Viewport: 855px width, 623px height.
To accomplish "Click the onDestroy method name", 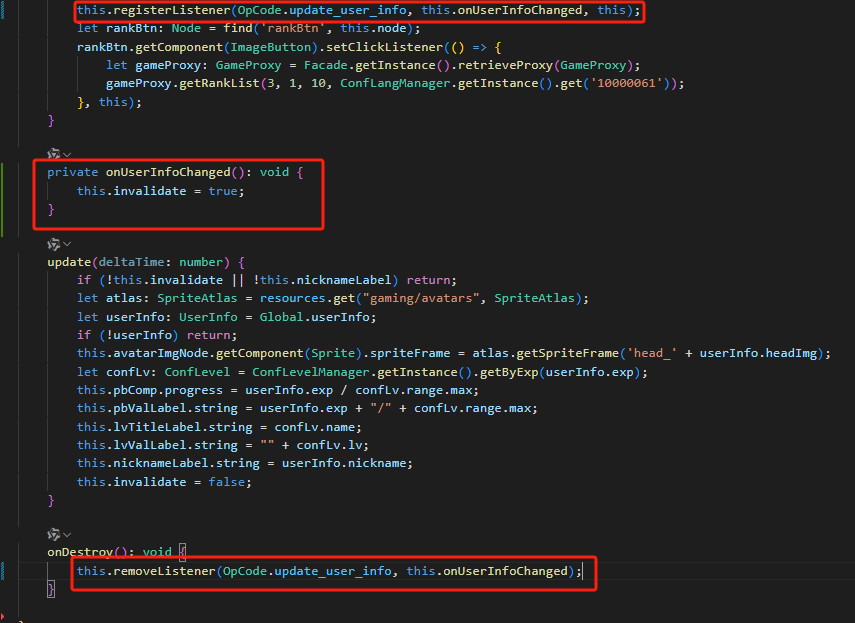I will coord(80,552).
